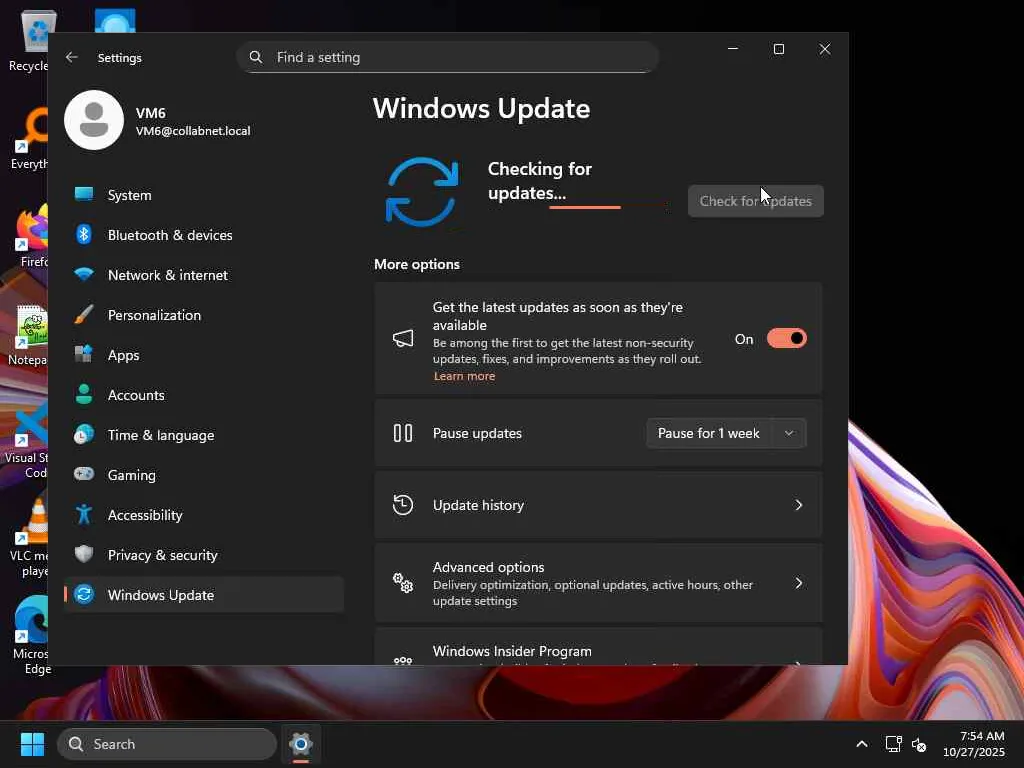
Task: Open Update history row
Action: pos(598,505)
